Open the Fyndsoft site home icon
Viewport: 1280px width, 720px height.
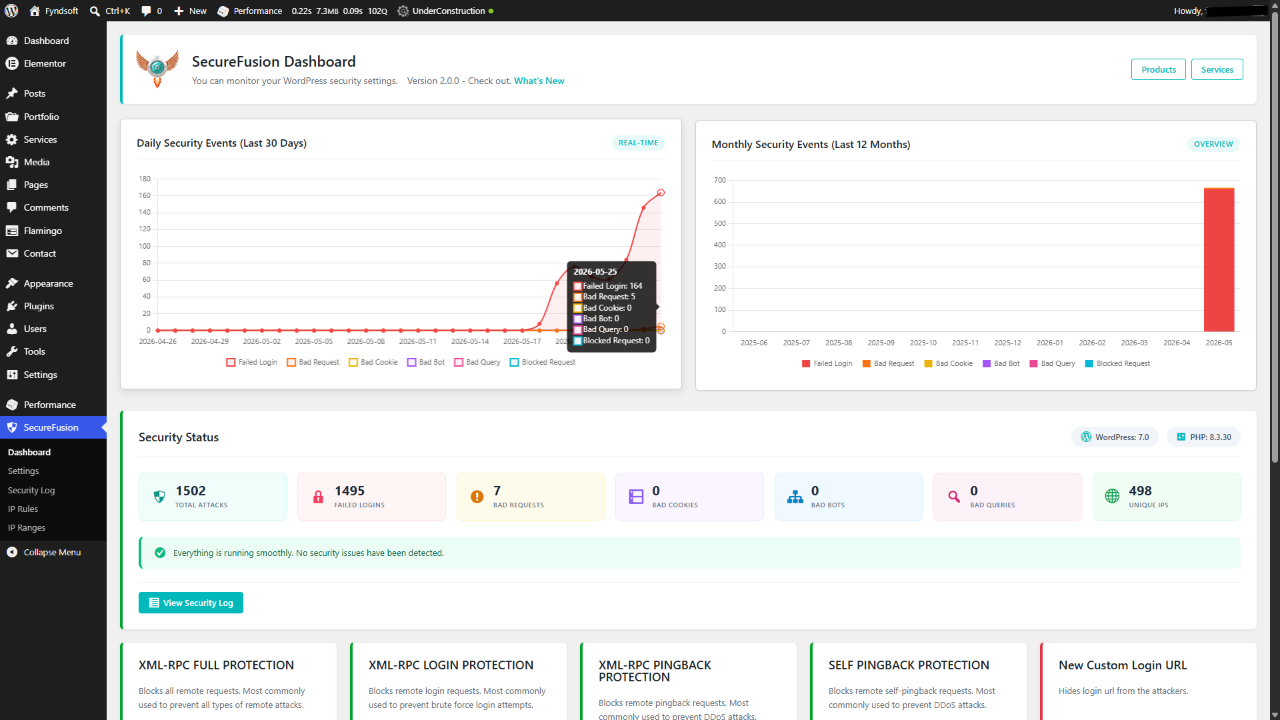(x=35, y=11)
